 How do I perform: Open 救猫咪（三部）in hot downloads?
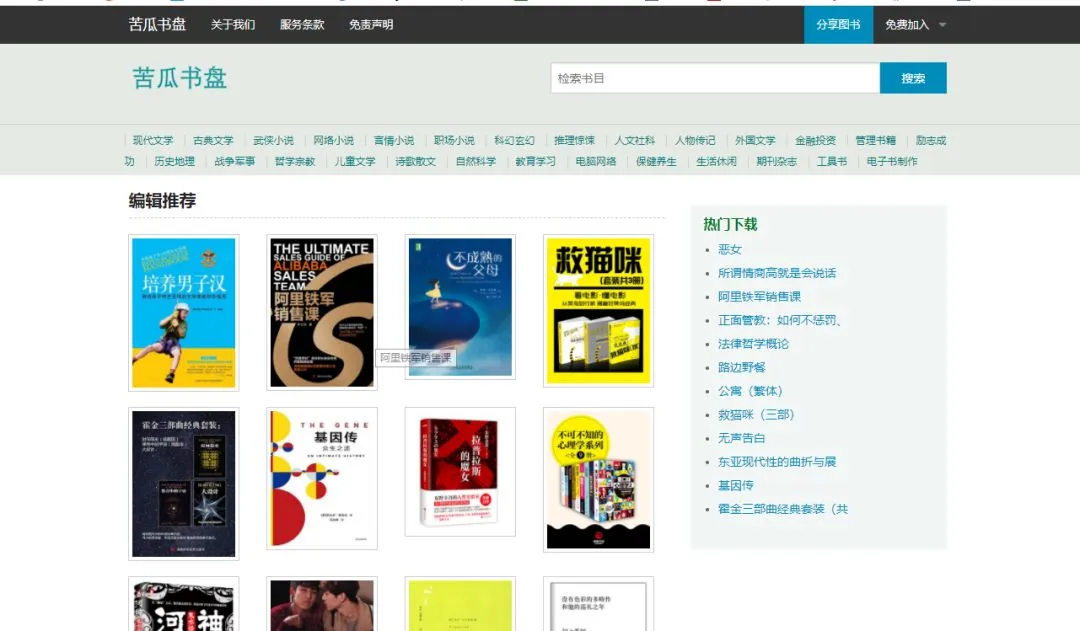[x=756, y=415]
